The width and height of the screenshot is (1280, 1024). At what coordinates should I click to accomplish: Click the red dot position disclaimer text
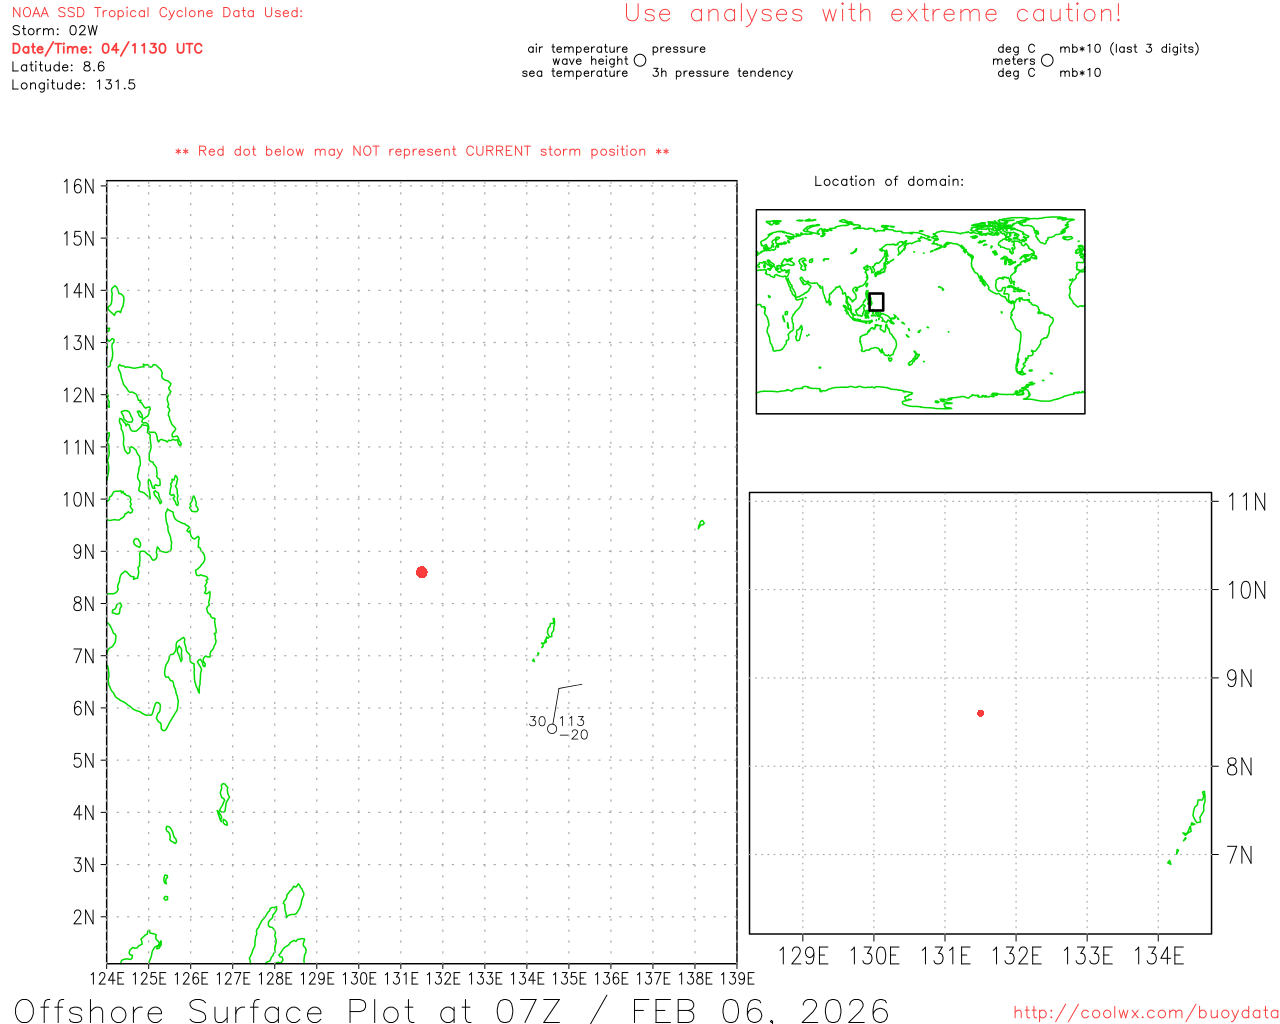422,151
